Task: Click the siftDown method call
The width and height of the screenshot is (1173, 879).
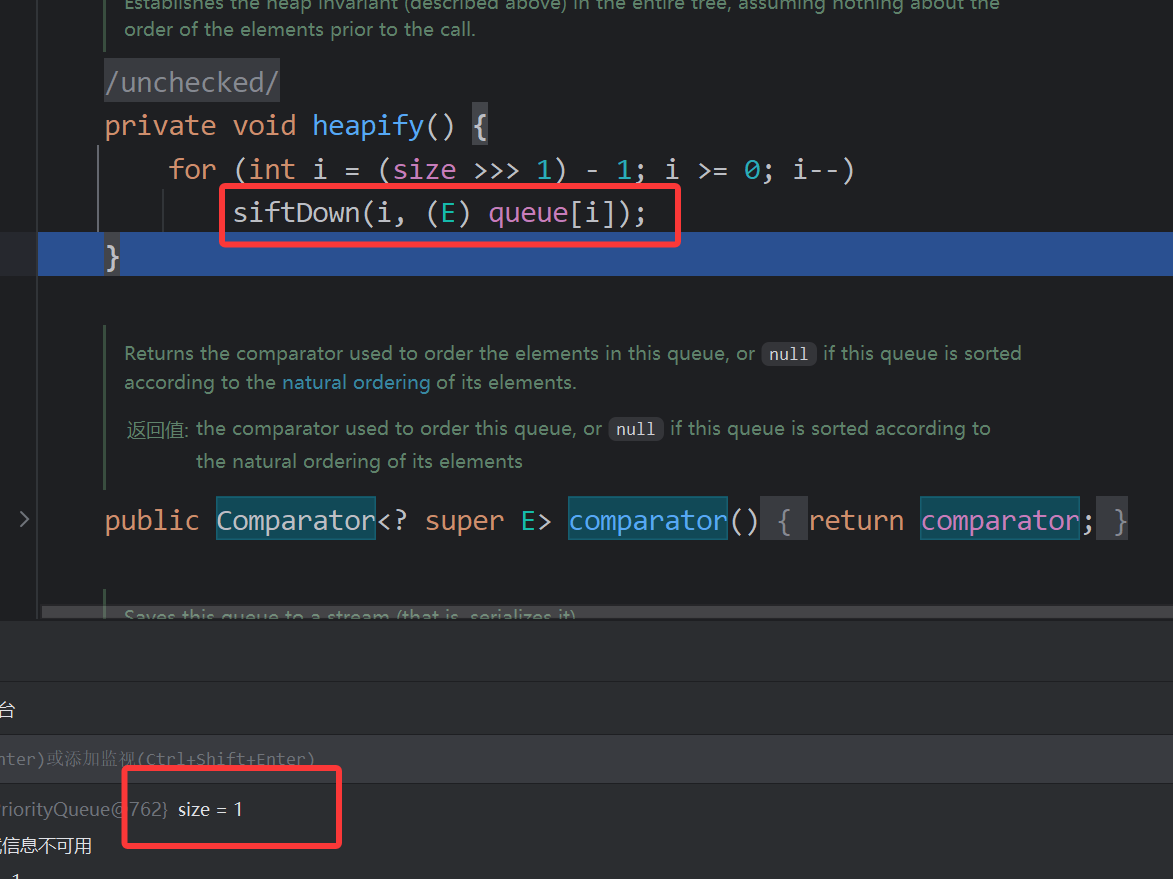Action: coord(295,212)
